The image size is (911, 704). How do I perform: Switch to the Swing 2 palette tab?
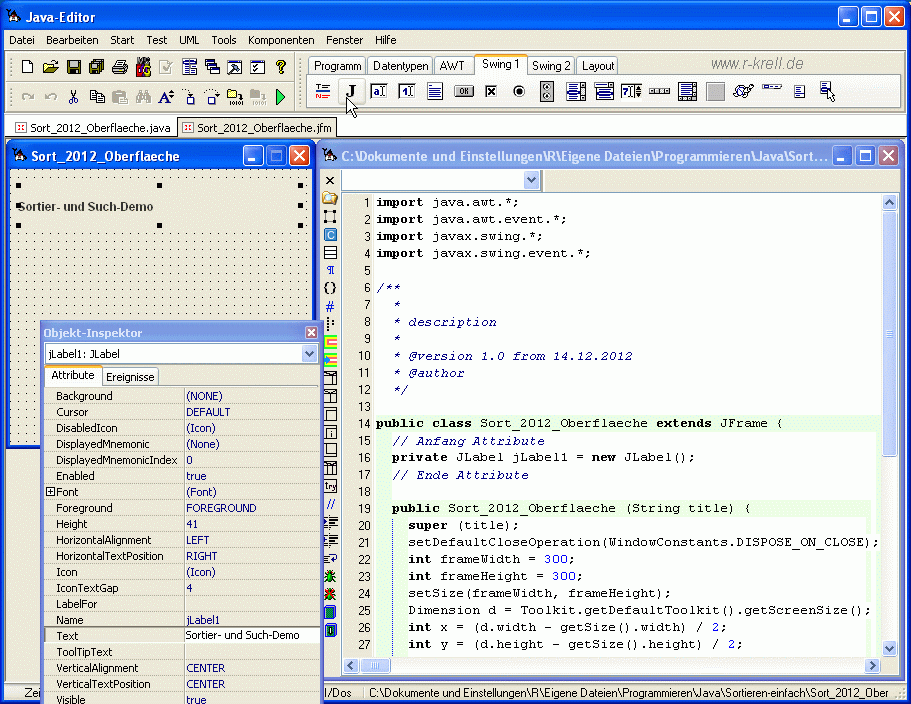pyautogui.click(x=551, y=66)
